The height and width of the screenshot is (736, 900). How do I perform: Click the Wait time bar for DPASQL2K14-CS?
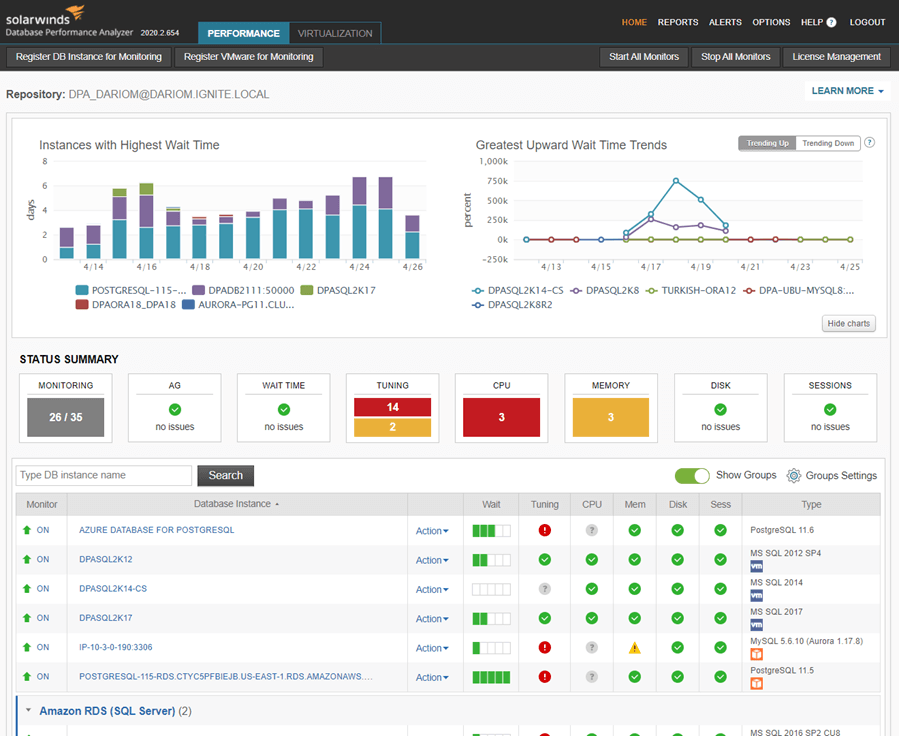pos(491,590)
